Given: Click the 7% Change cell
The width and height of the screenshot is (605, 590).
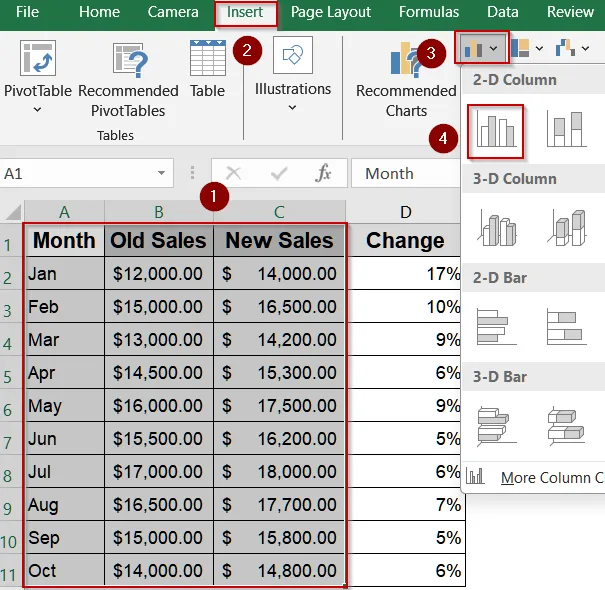Looking at the screenshot, I should point(405,504).
